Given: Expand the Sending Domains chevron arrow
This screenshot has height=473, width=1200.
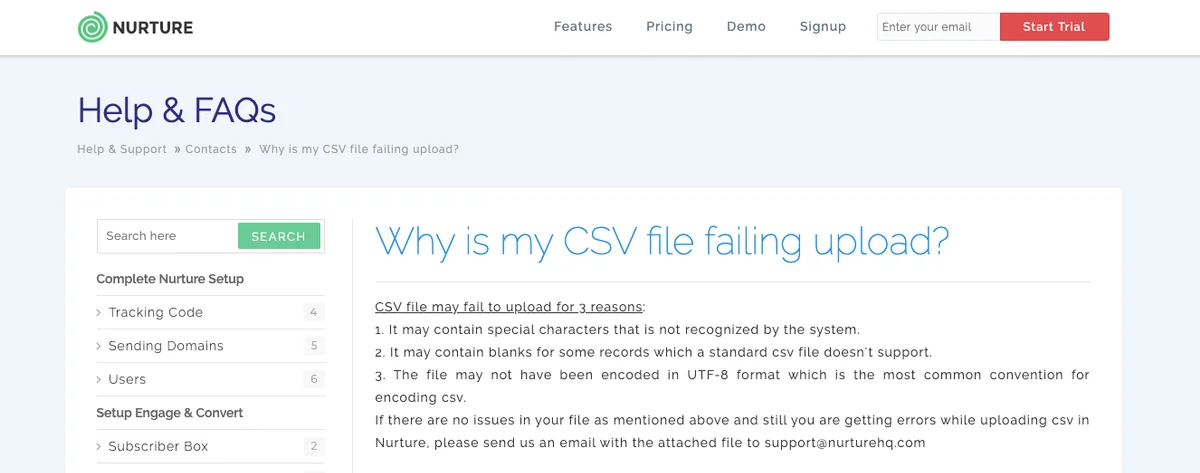Looking at the screenshot, I should tap(99, 346).
